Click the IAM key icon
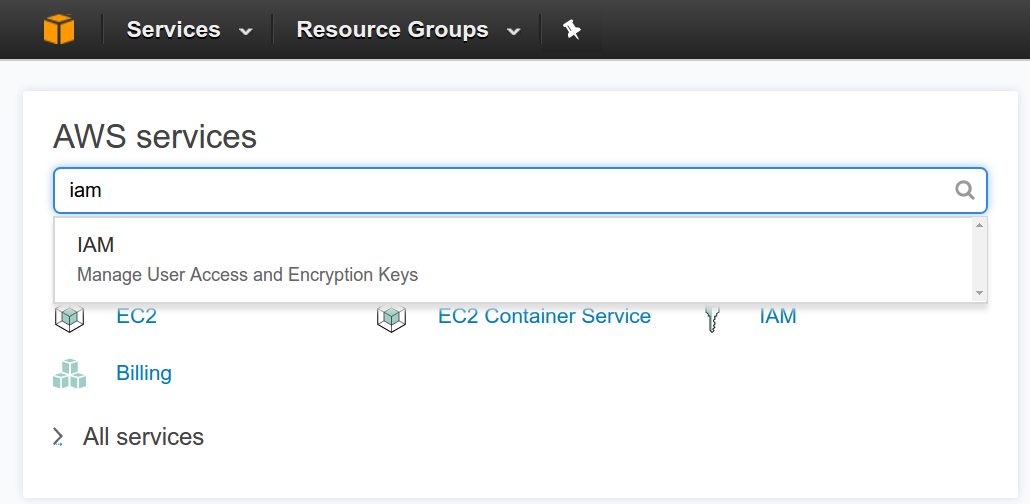1030x504 pixels. pyautogui.click(x=712, y=319)
